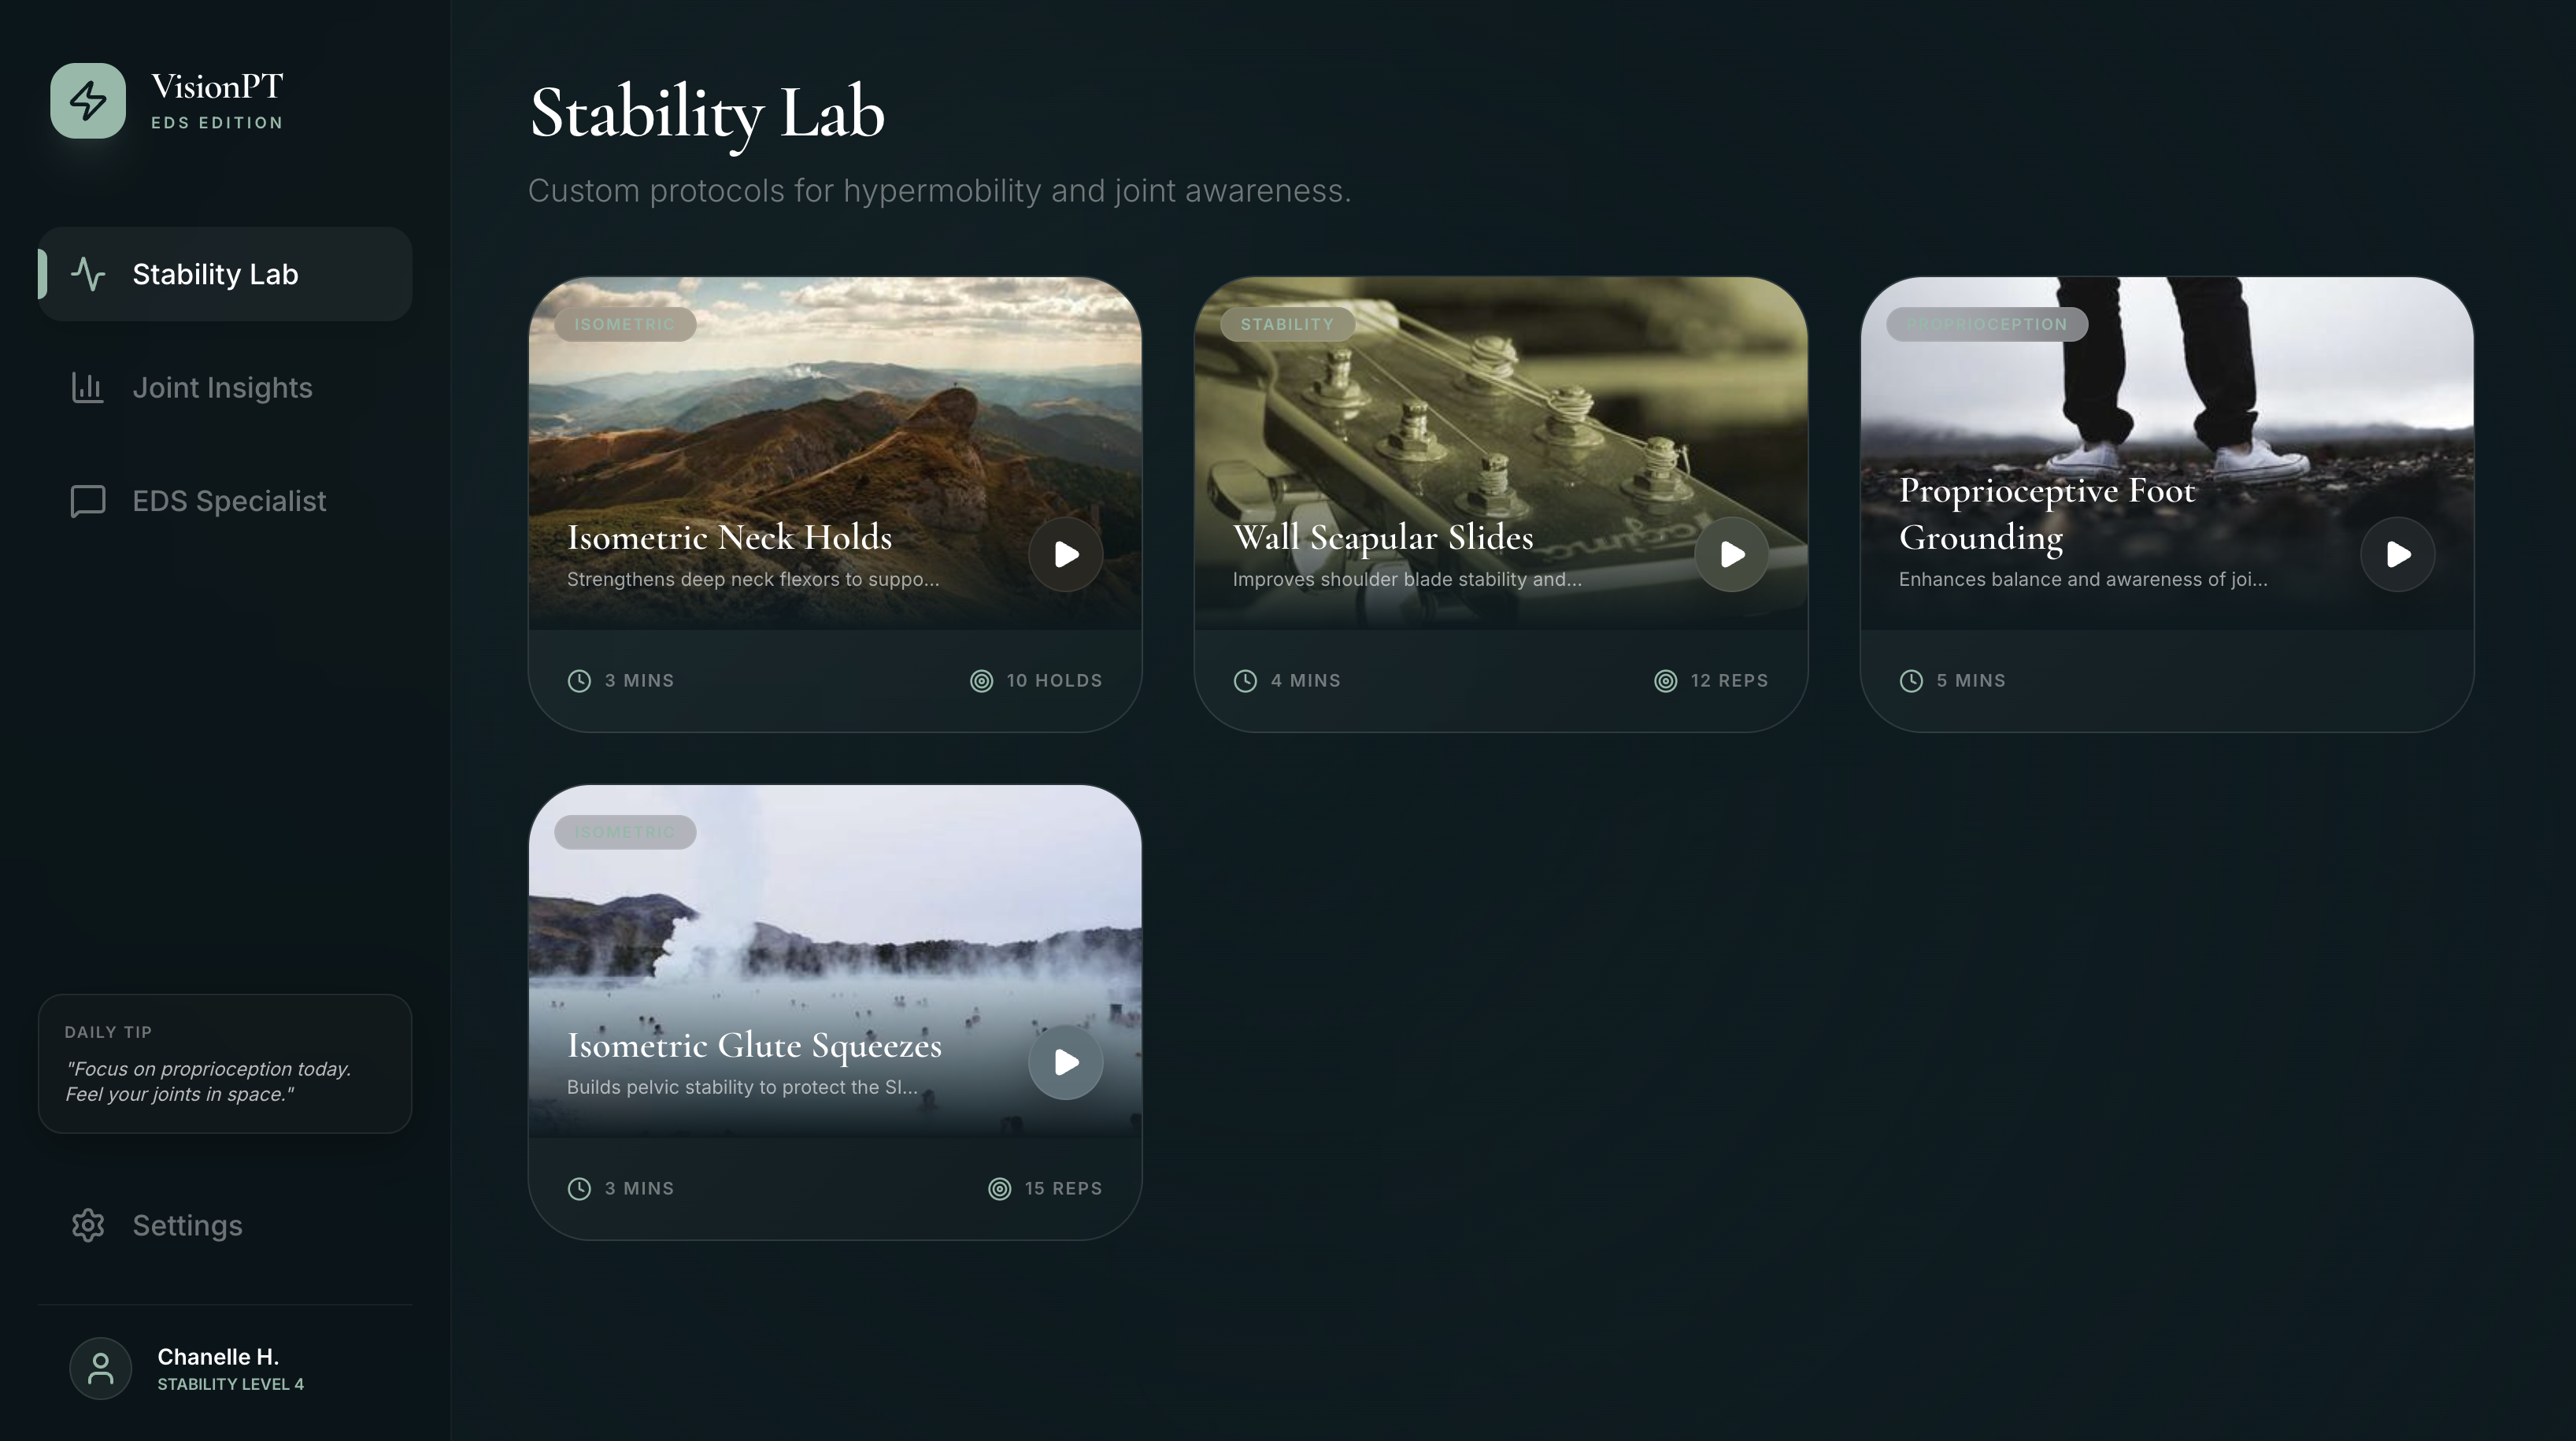This screenshot has width=2576, height=1441.
Task: Click the STABILITY tag on Wall Scapular Slides
Action: pyautogui.click(x=1287, y=324)
